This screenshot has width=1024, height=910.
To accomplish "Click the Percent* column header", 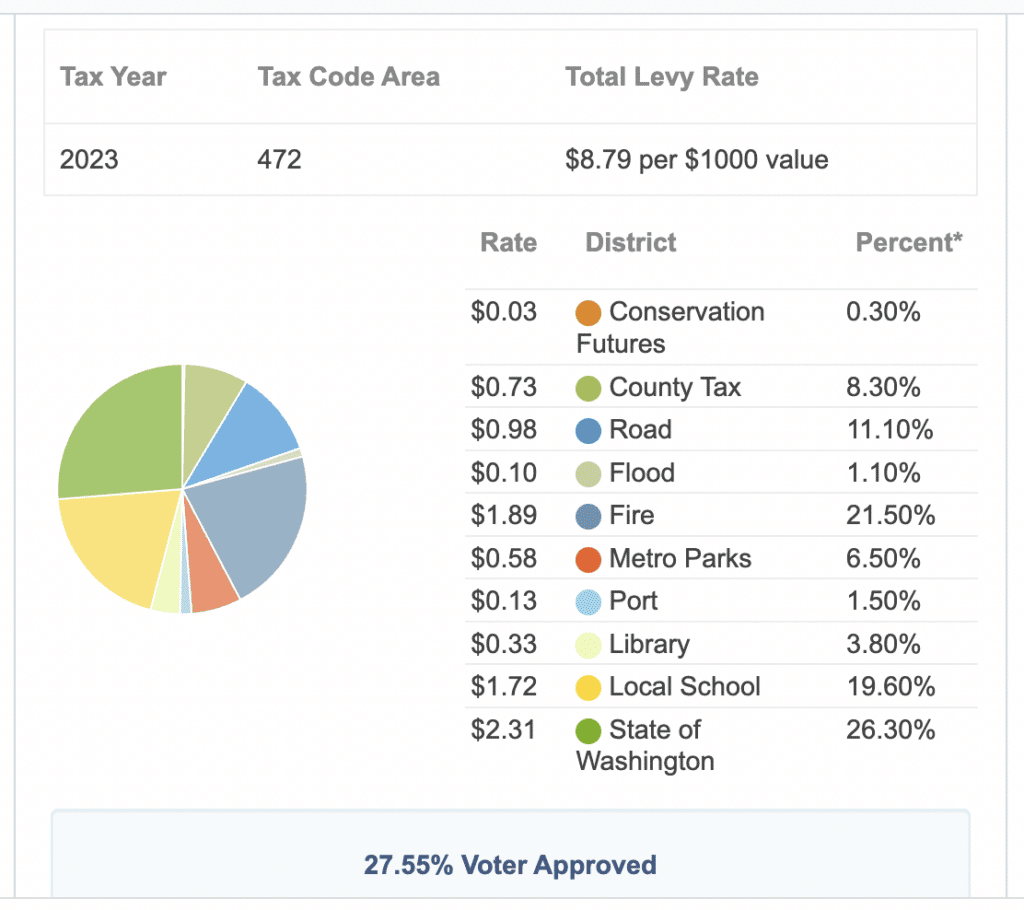I will click(908, 242).
